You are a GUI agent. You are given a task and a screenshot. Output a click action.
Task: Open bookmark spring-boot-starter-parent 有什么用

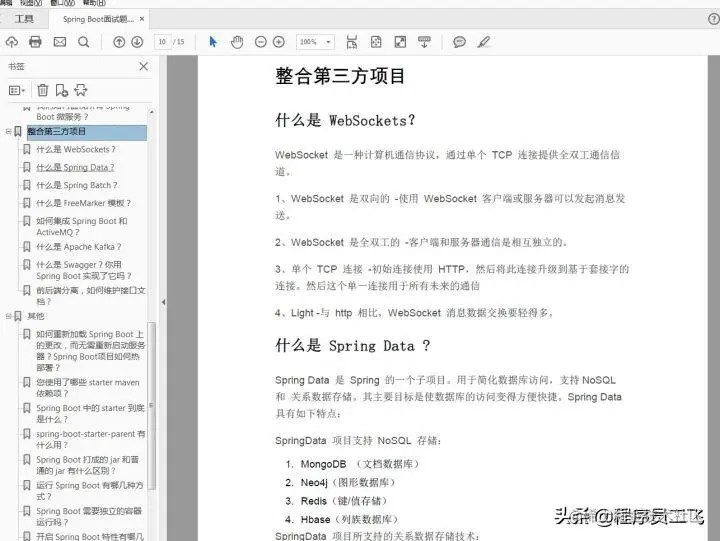[x=90, y=439]
